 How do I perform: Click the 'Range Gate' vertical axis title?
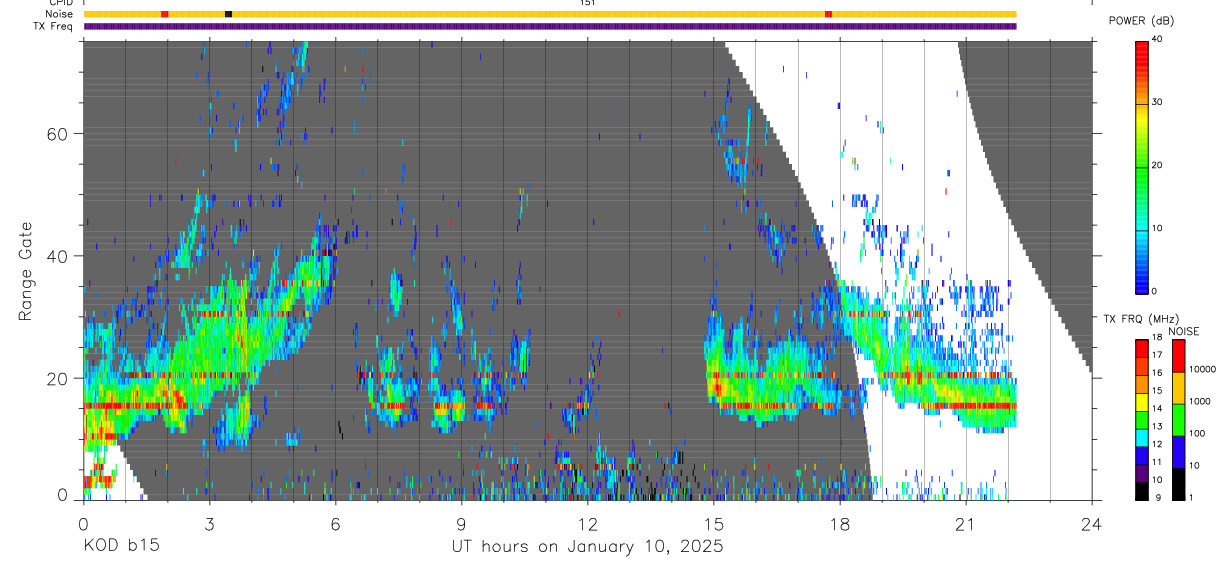[x=26, y=272]
